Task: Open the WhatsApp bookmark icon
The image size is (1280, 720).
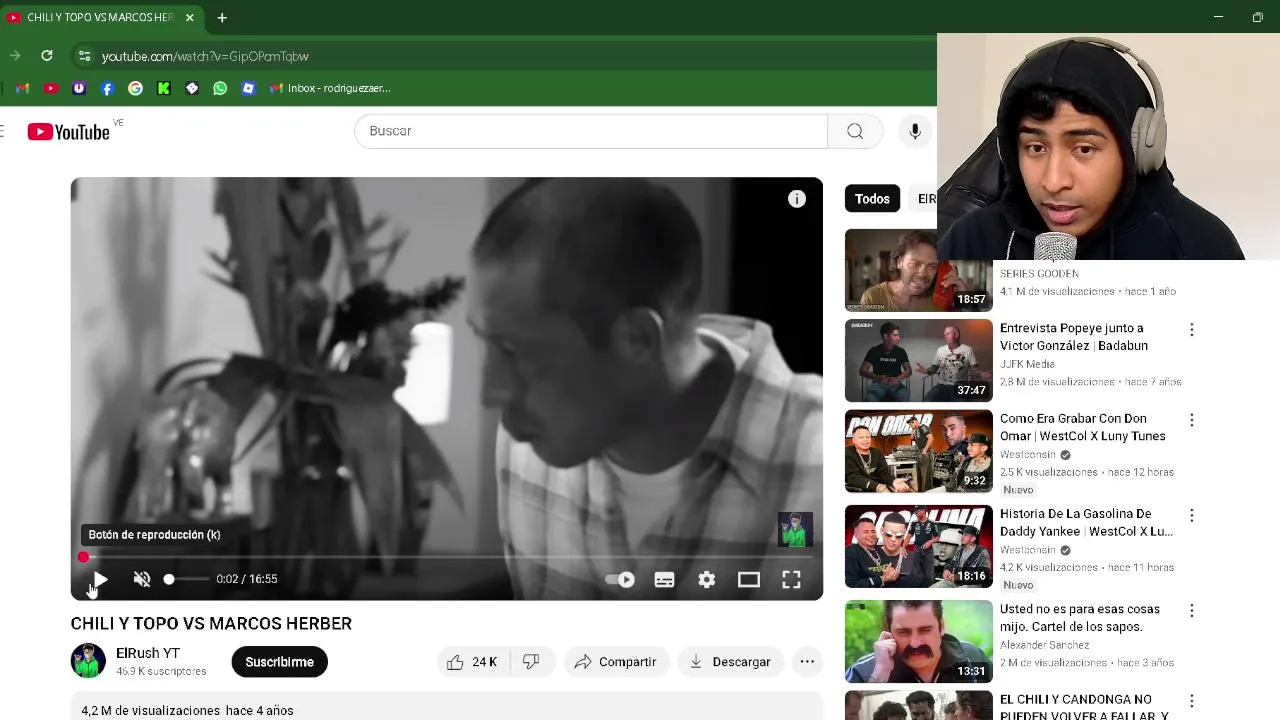Action: pos(220,88)
